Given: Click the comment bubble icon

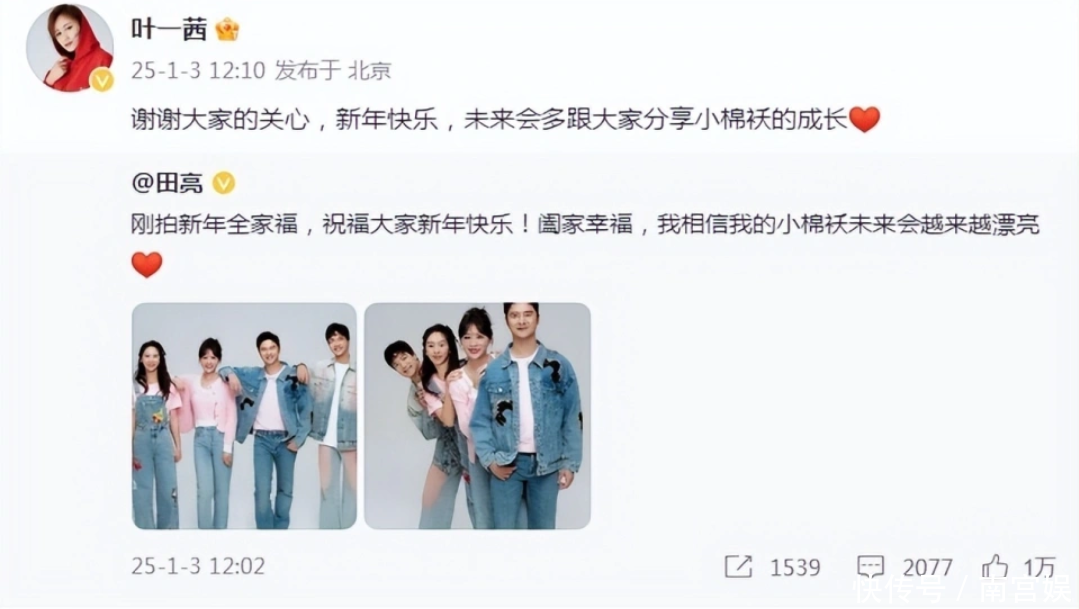Looking at the screenshot, I should [x=870, y=566].
